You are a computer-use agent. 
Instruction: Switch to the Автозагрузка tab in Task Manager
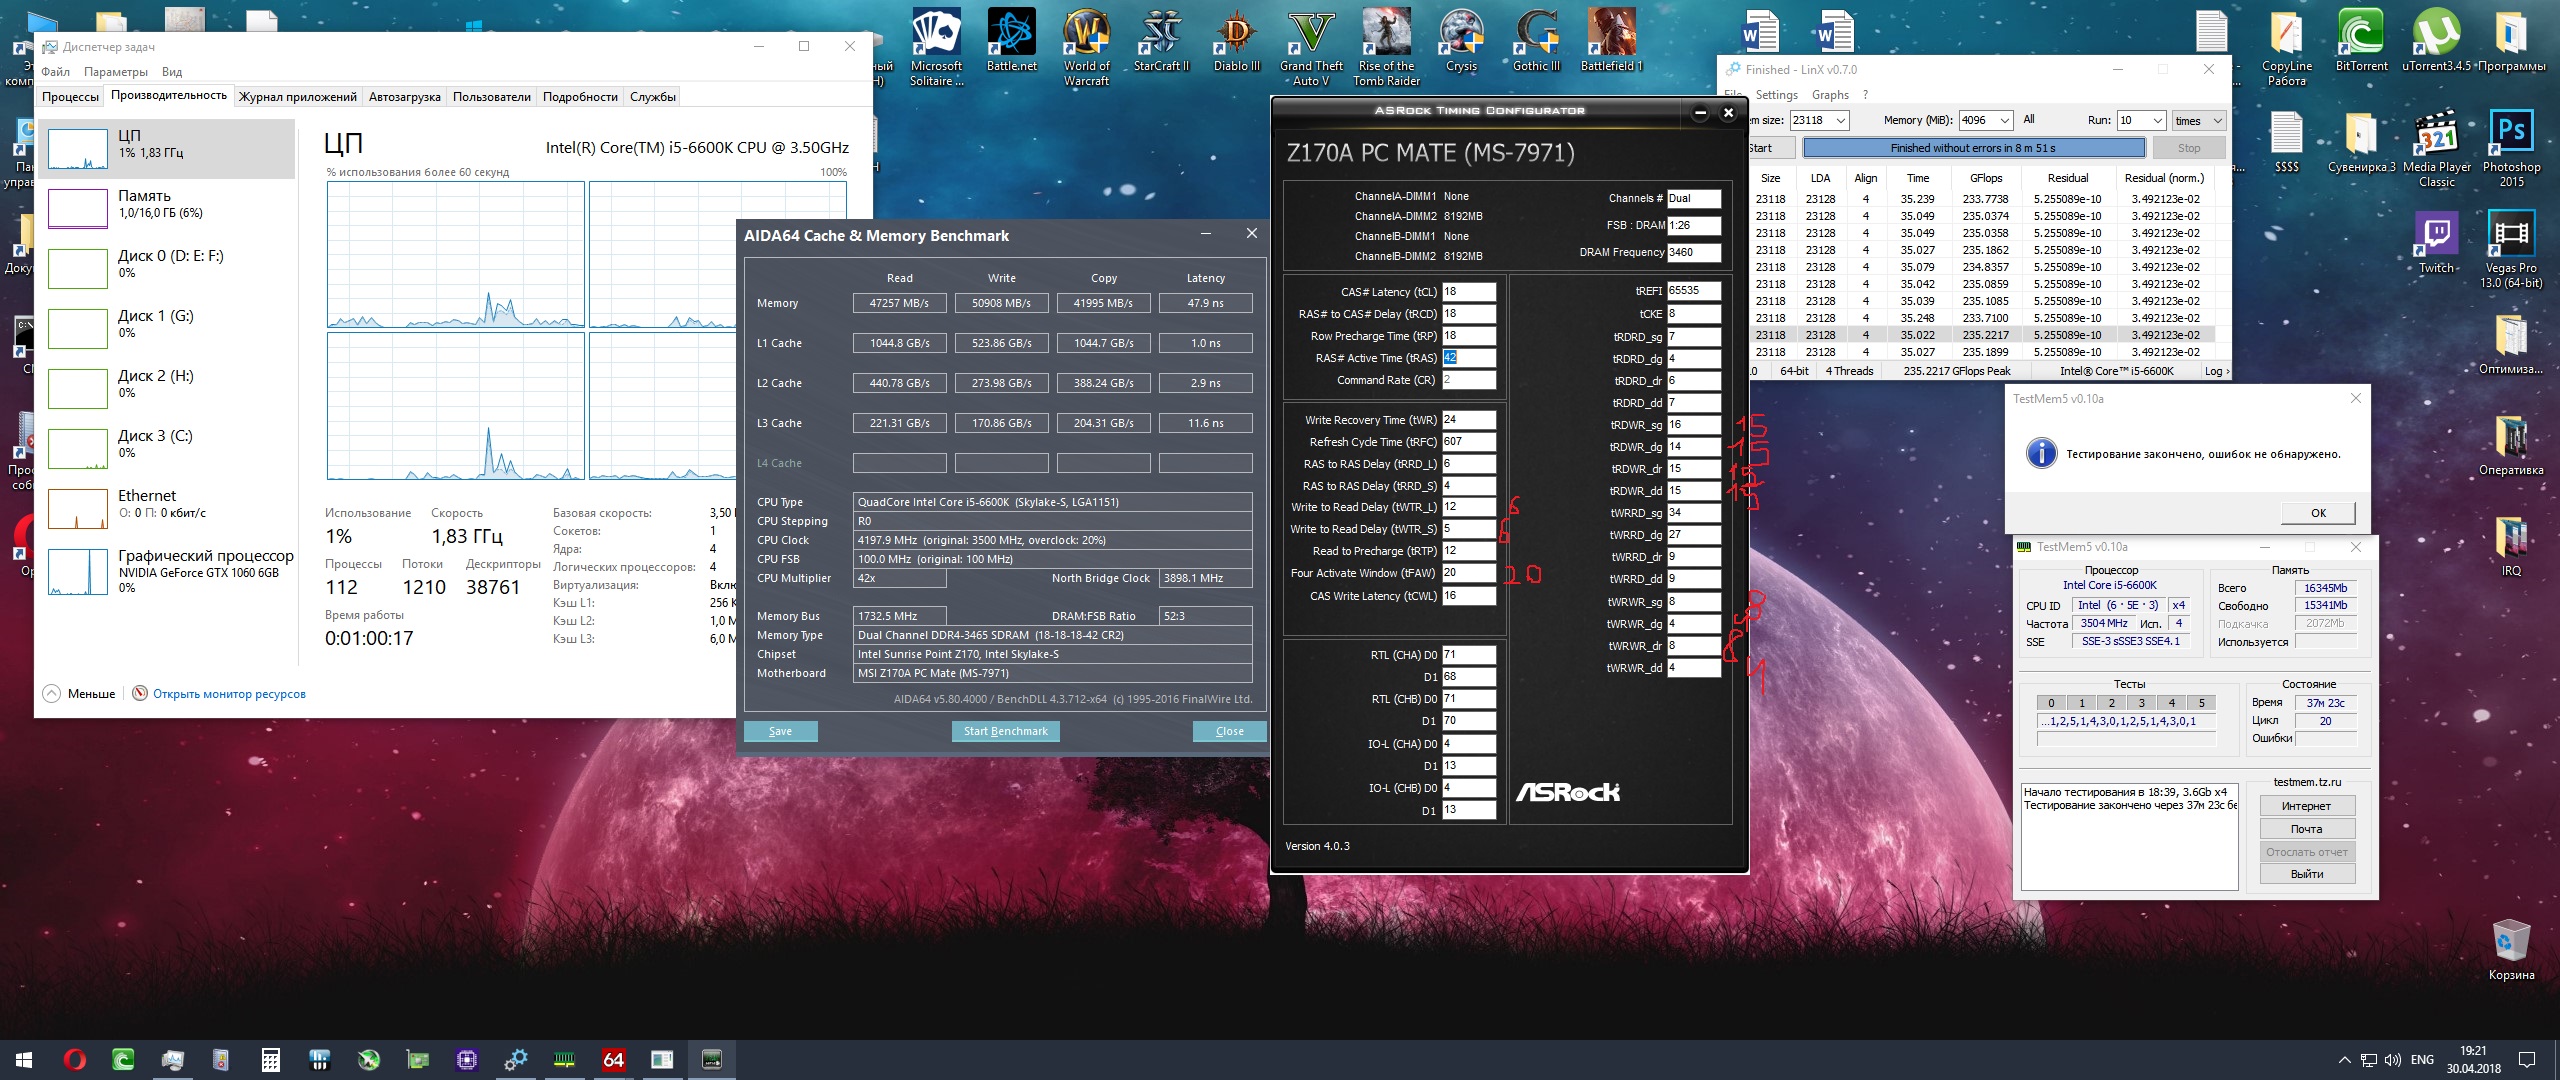(404, 97)
